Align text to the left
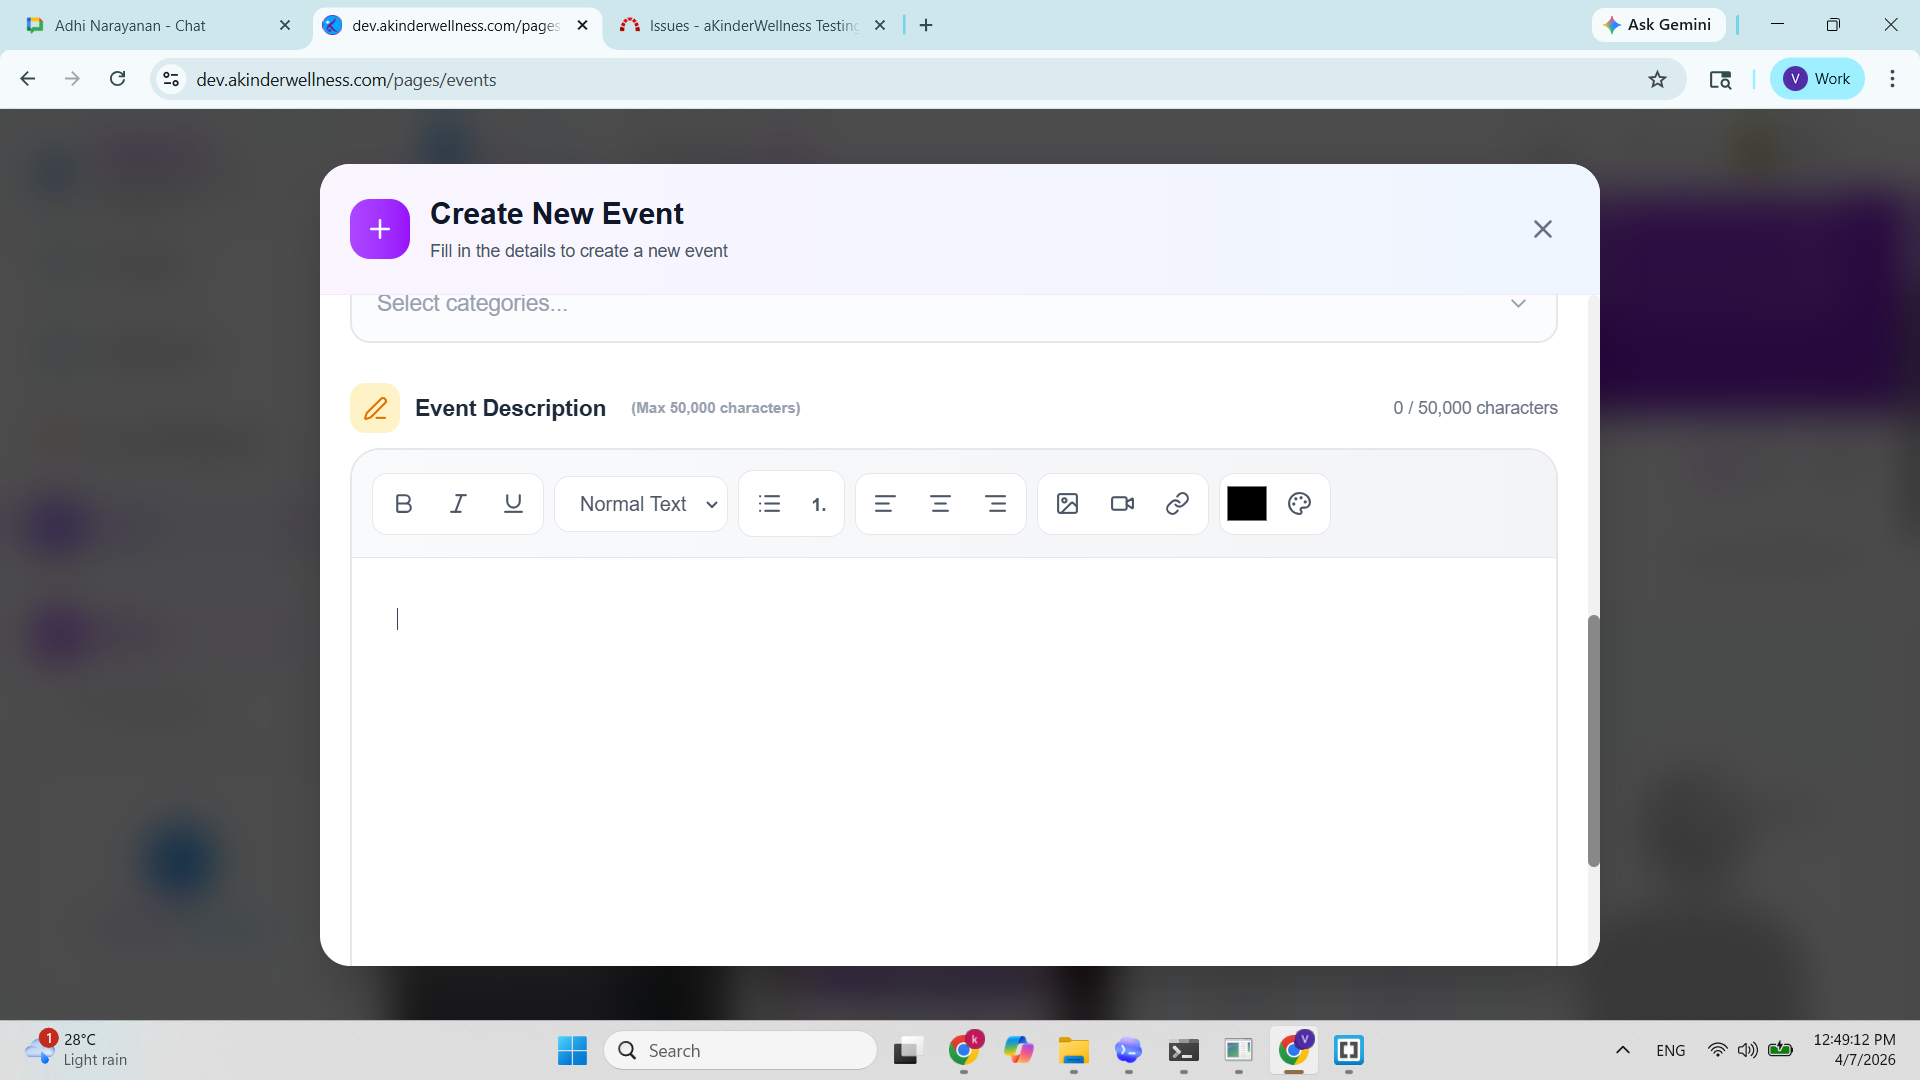1920x1080 pixels. tap(885, 504)
